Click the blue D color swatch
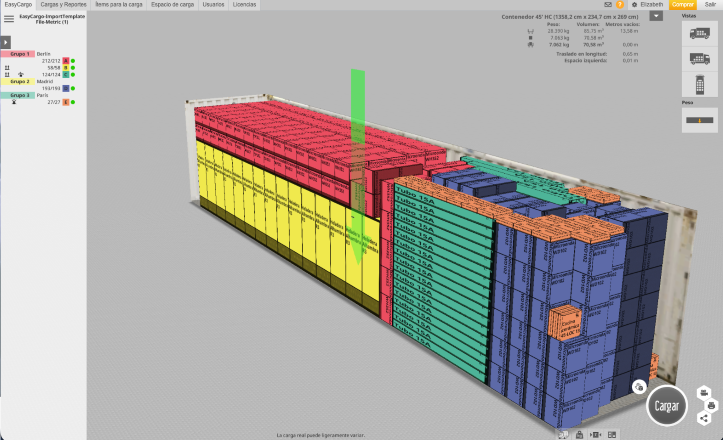 click(66, 89)
